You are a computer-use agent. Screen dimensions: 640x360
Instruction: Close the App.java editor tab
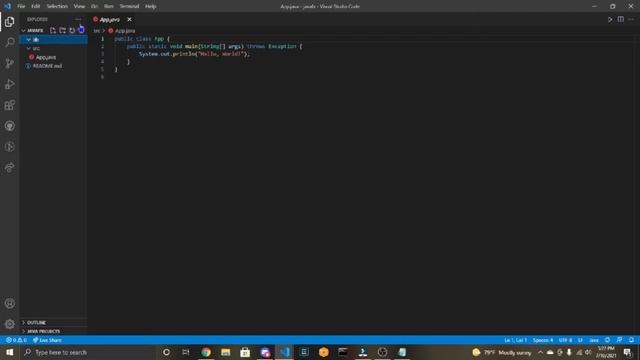point(129,19)
